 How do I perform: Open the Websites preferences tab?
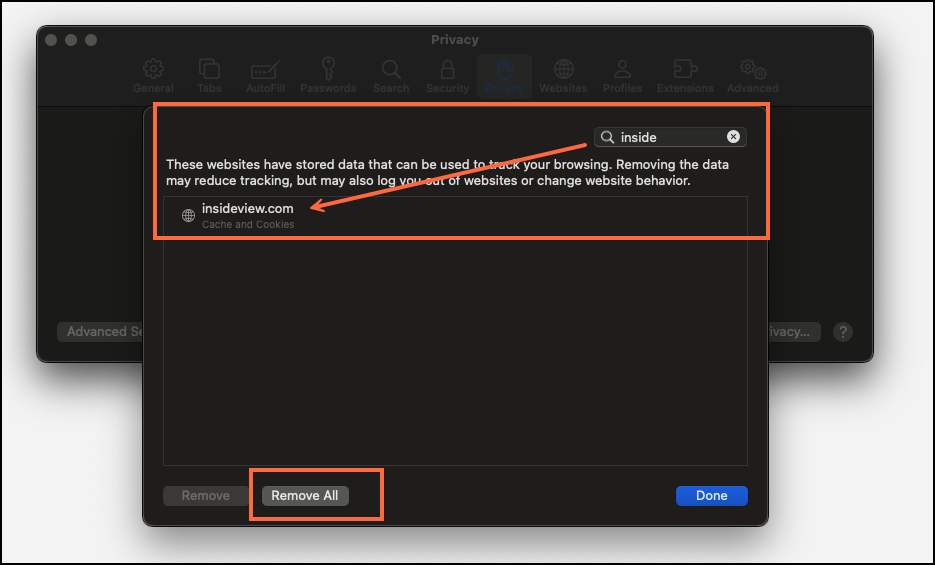563,76
